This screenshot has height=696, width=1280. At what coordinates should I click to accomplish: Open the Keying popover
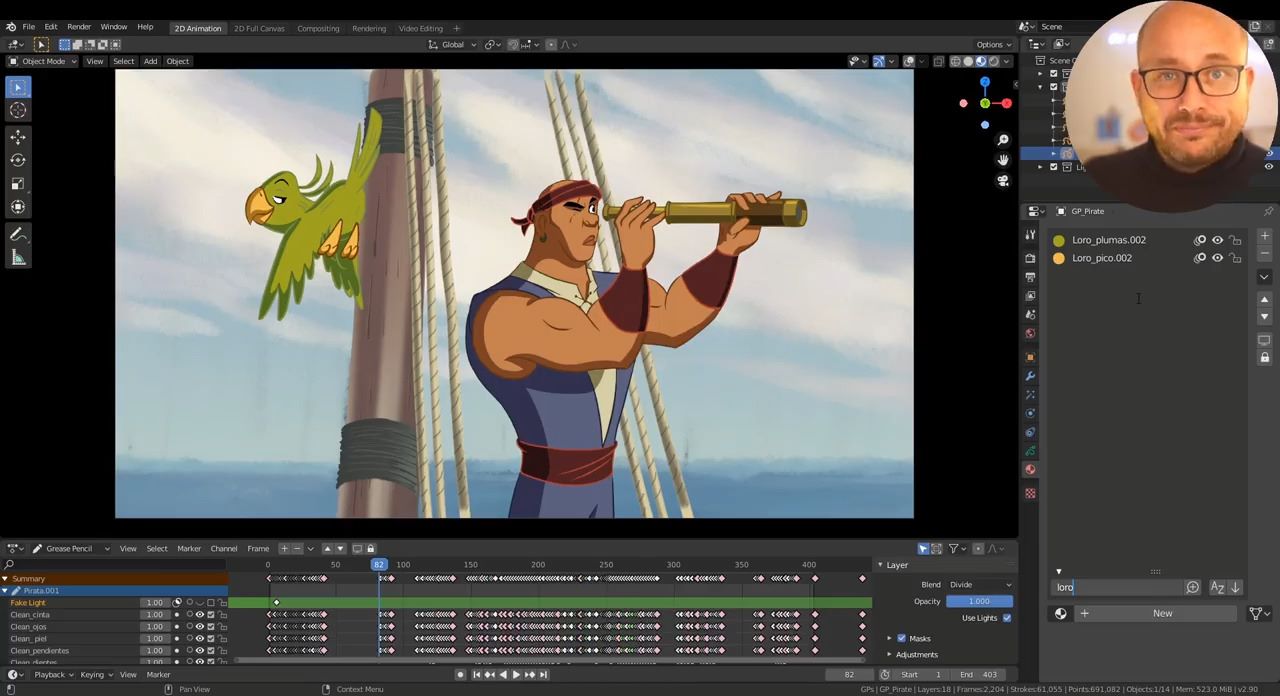(95, 675)
